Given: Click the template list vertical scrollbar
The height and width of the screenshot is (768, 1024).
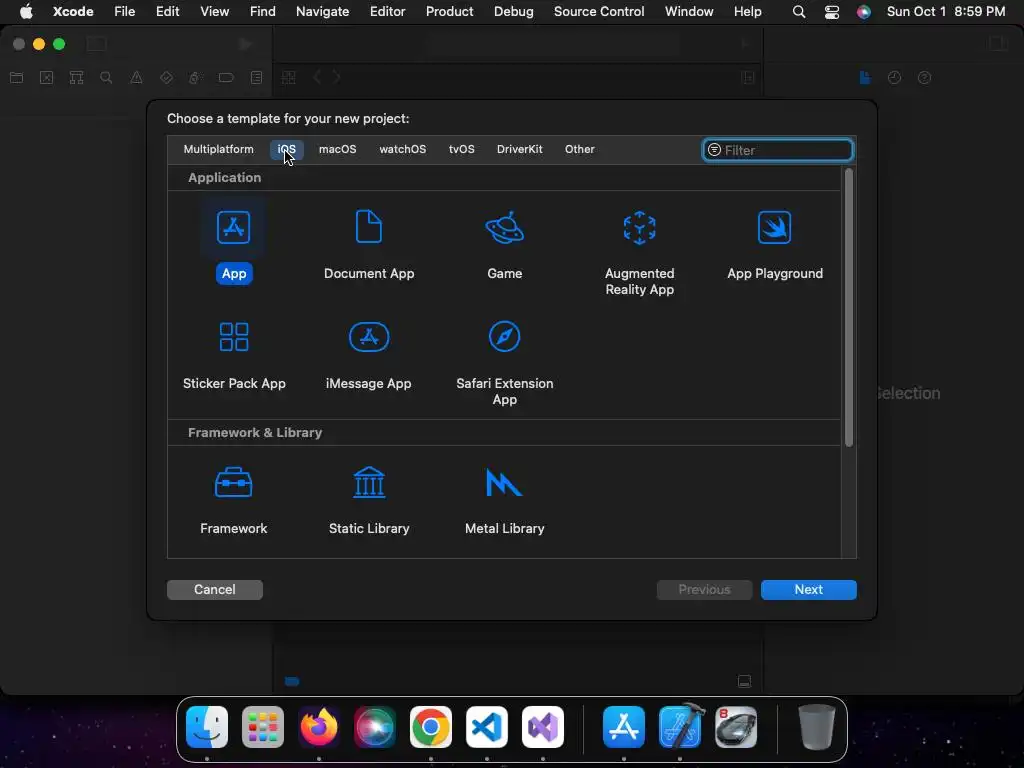Looking at the screenshot, I should click(848, 307).
